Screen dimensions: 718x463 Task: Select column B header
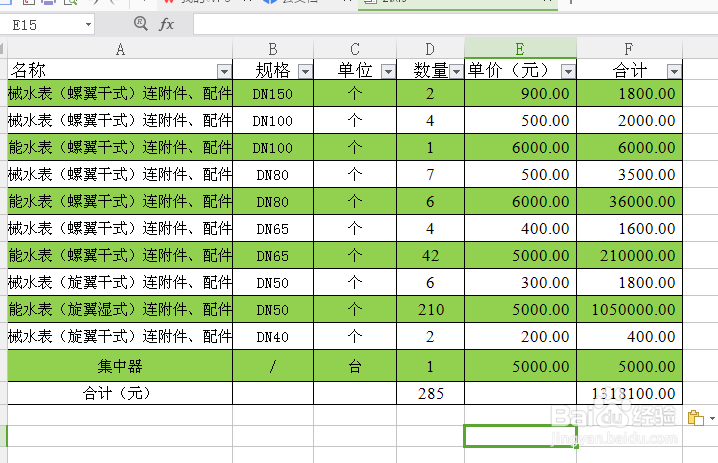pyautogui.click(x=273, y=49)
